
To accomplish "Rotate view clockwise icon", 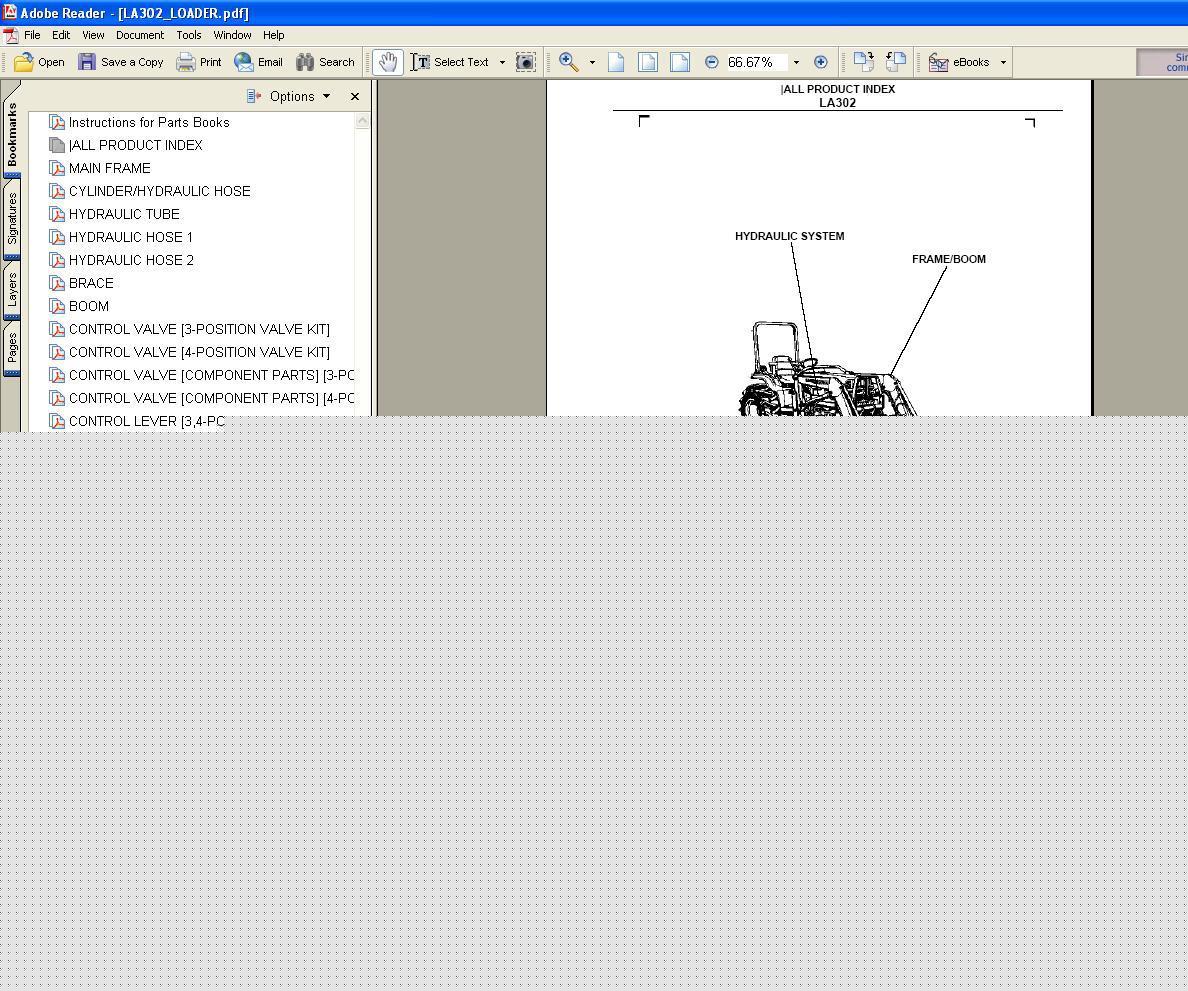I will [x=864, y=62].
